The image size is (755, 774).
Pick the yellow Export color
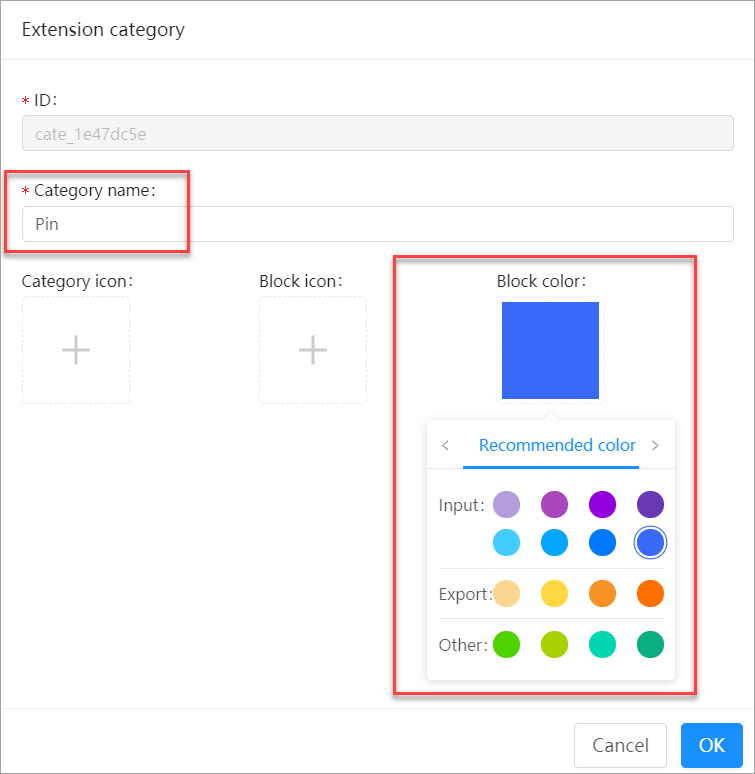click(554, 594)
